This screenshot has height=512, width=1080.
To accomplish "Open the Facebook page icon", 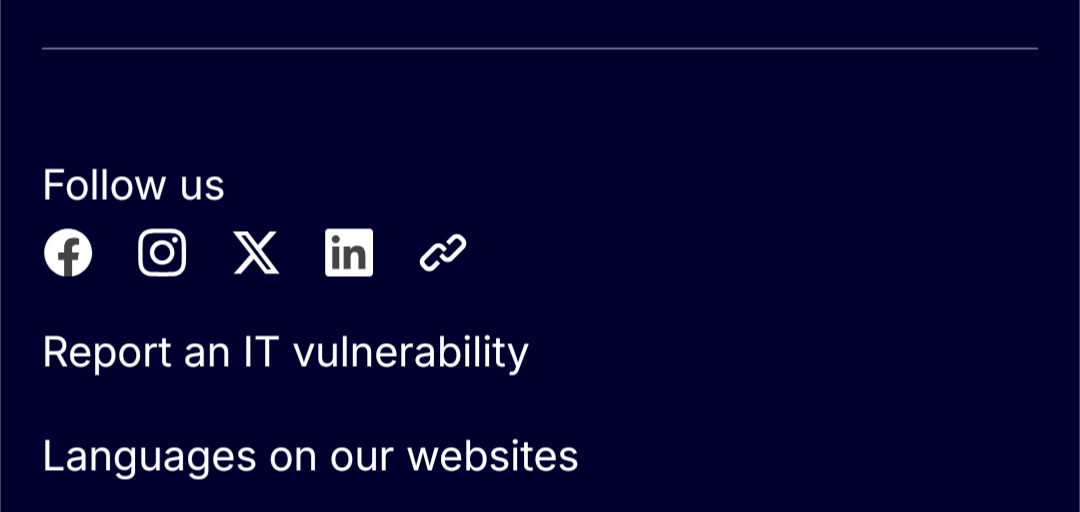I will click(68, 253).
